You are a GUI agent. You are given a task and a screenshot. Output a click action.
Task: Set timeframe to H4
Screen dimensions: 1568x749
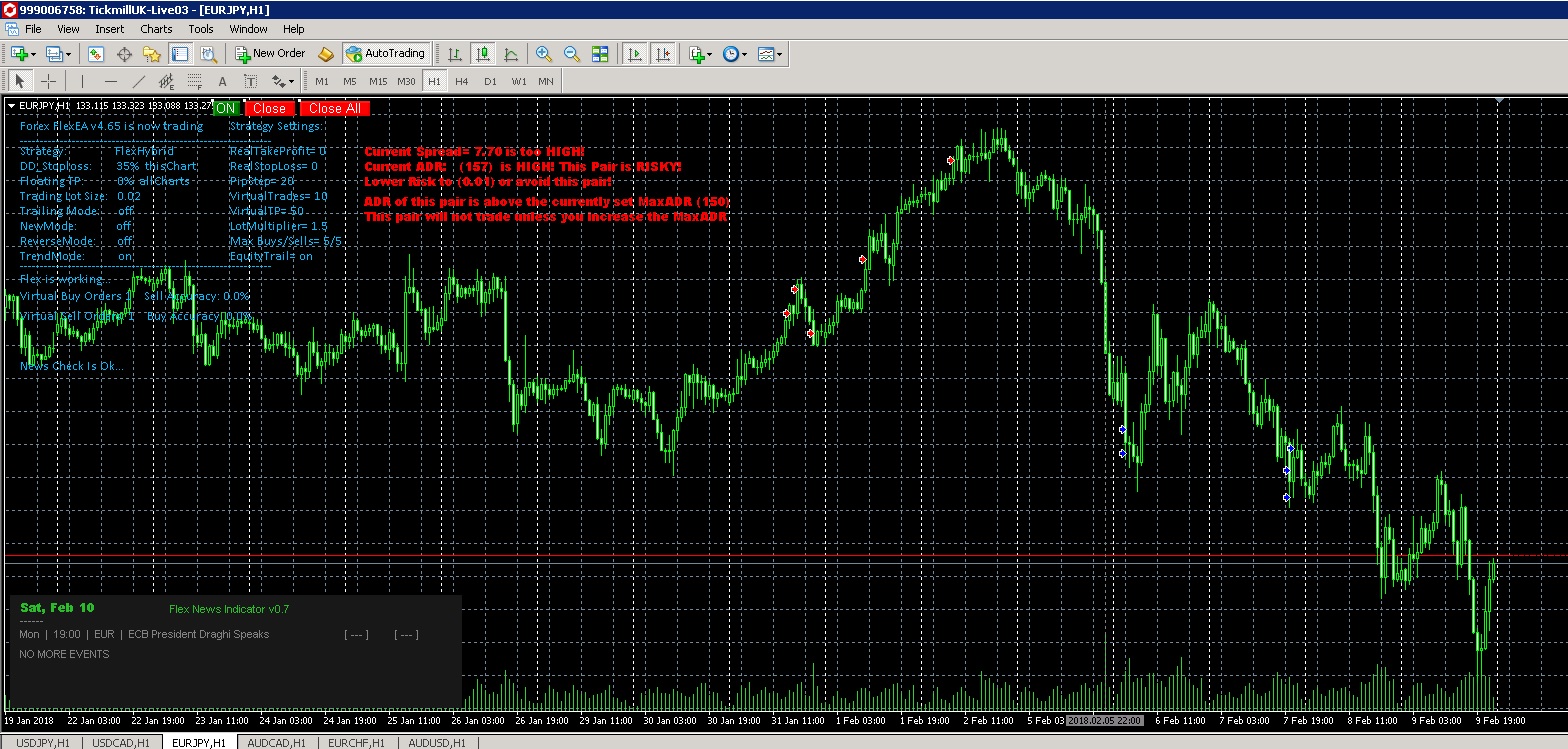[462, 81]
